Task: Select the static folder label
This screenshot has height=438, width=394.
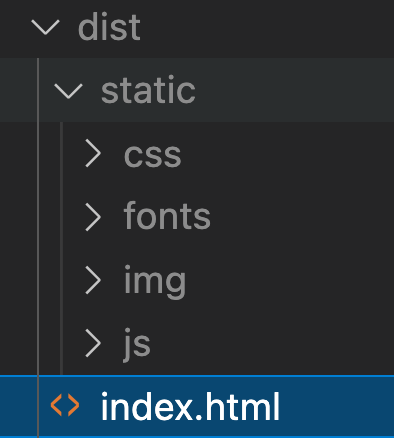Action: [x=148, y=90]
